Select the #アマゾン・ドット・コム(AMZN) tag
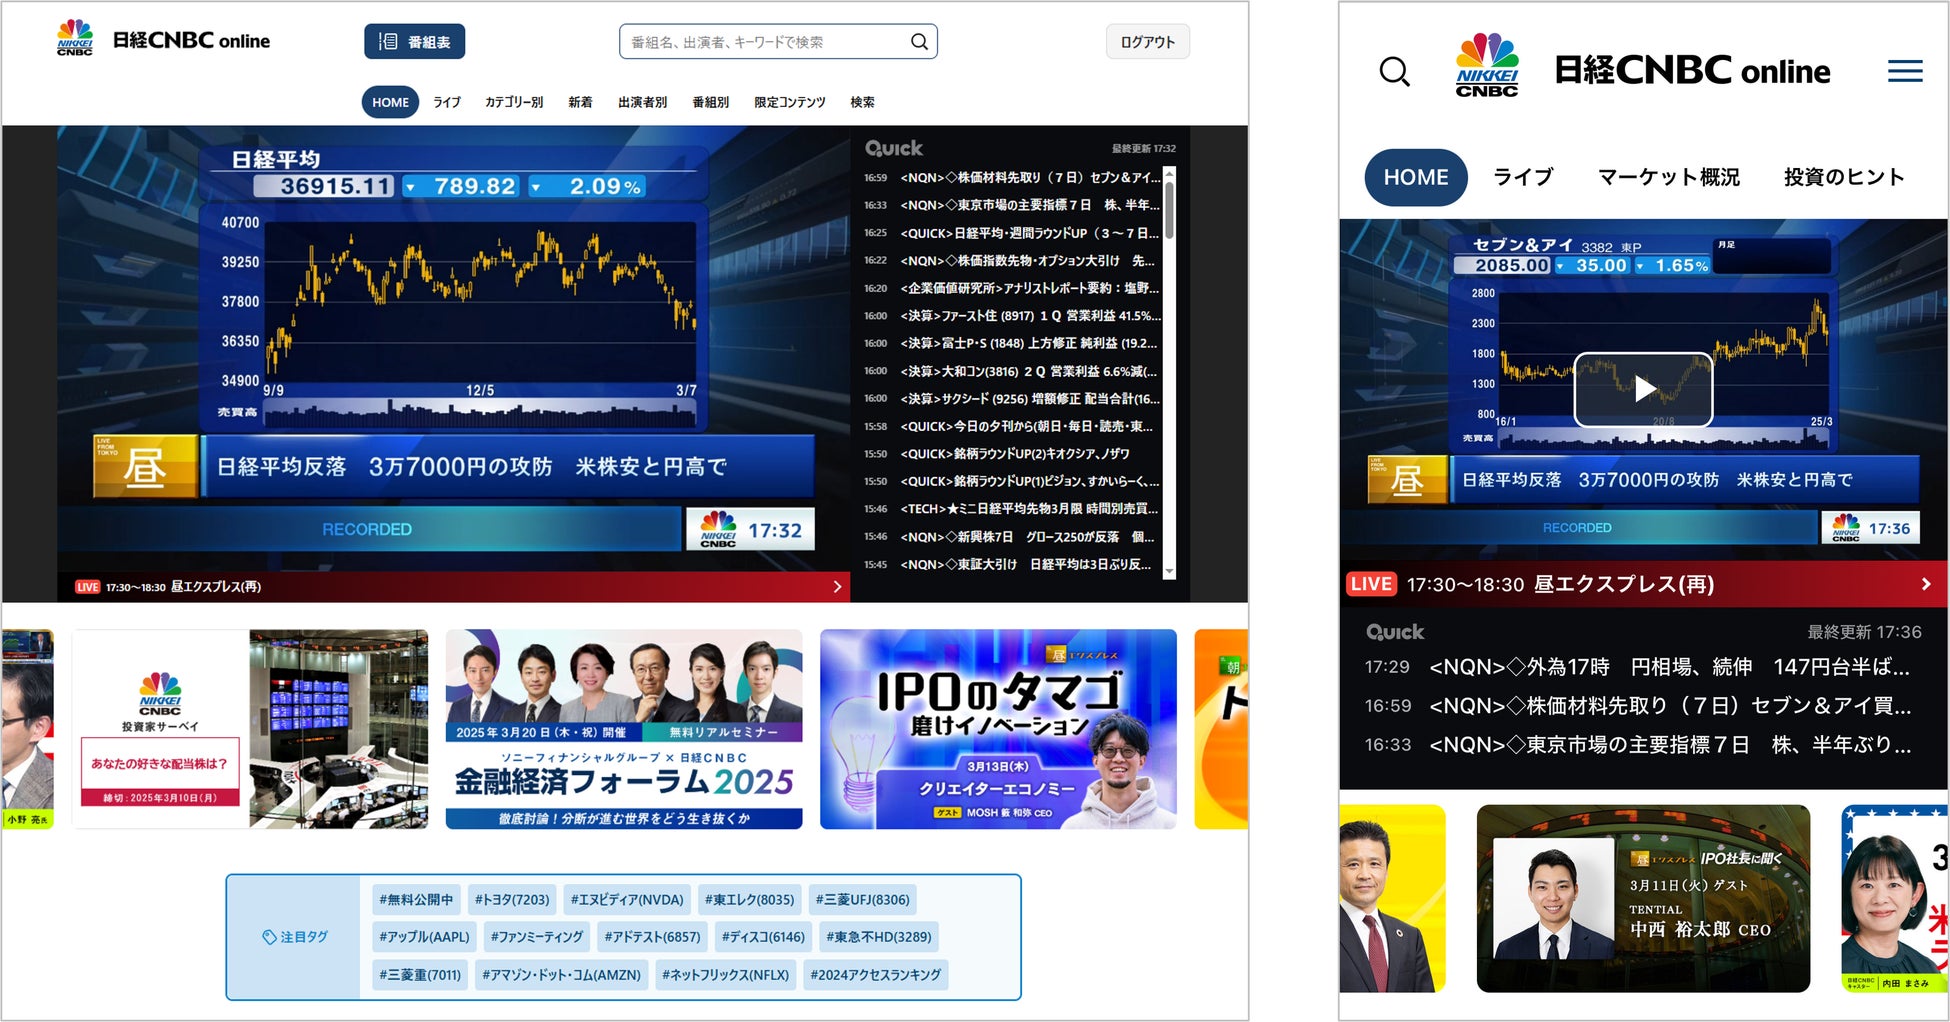The image size is (1950, 1022). pos(561,975)
